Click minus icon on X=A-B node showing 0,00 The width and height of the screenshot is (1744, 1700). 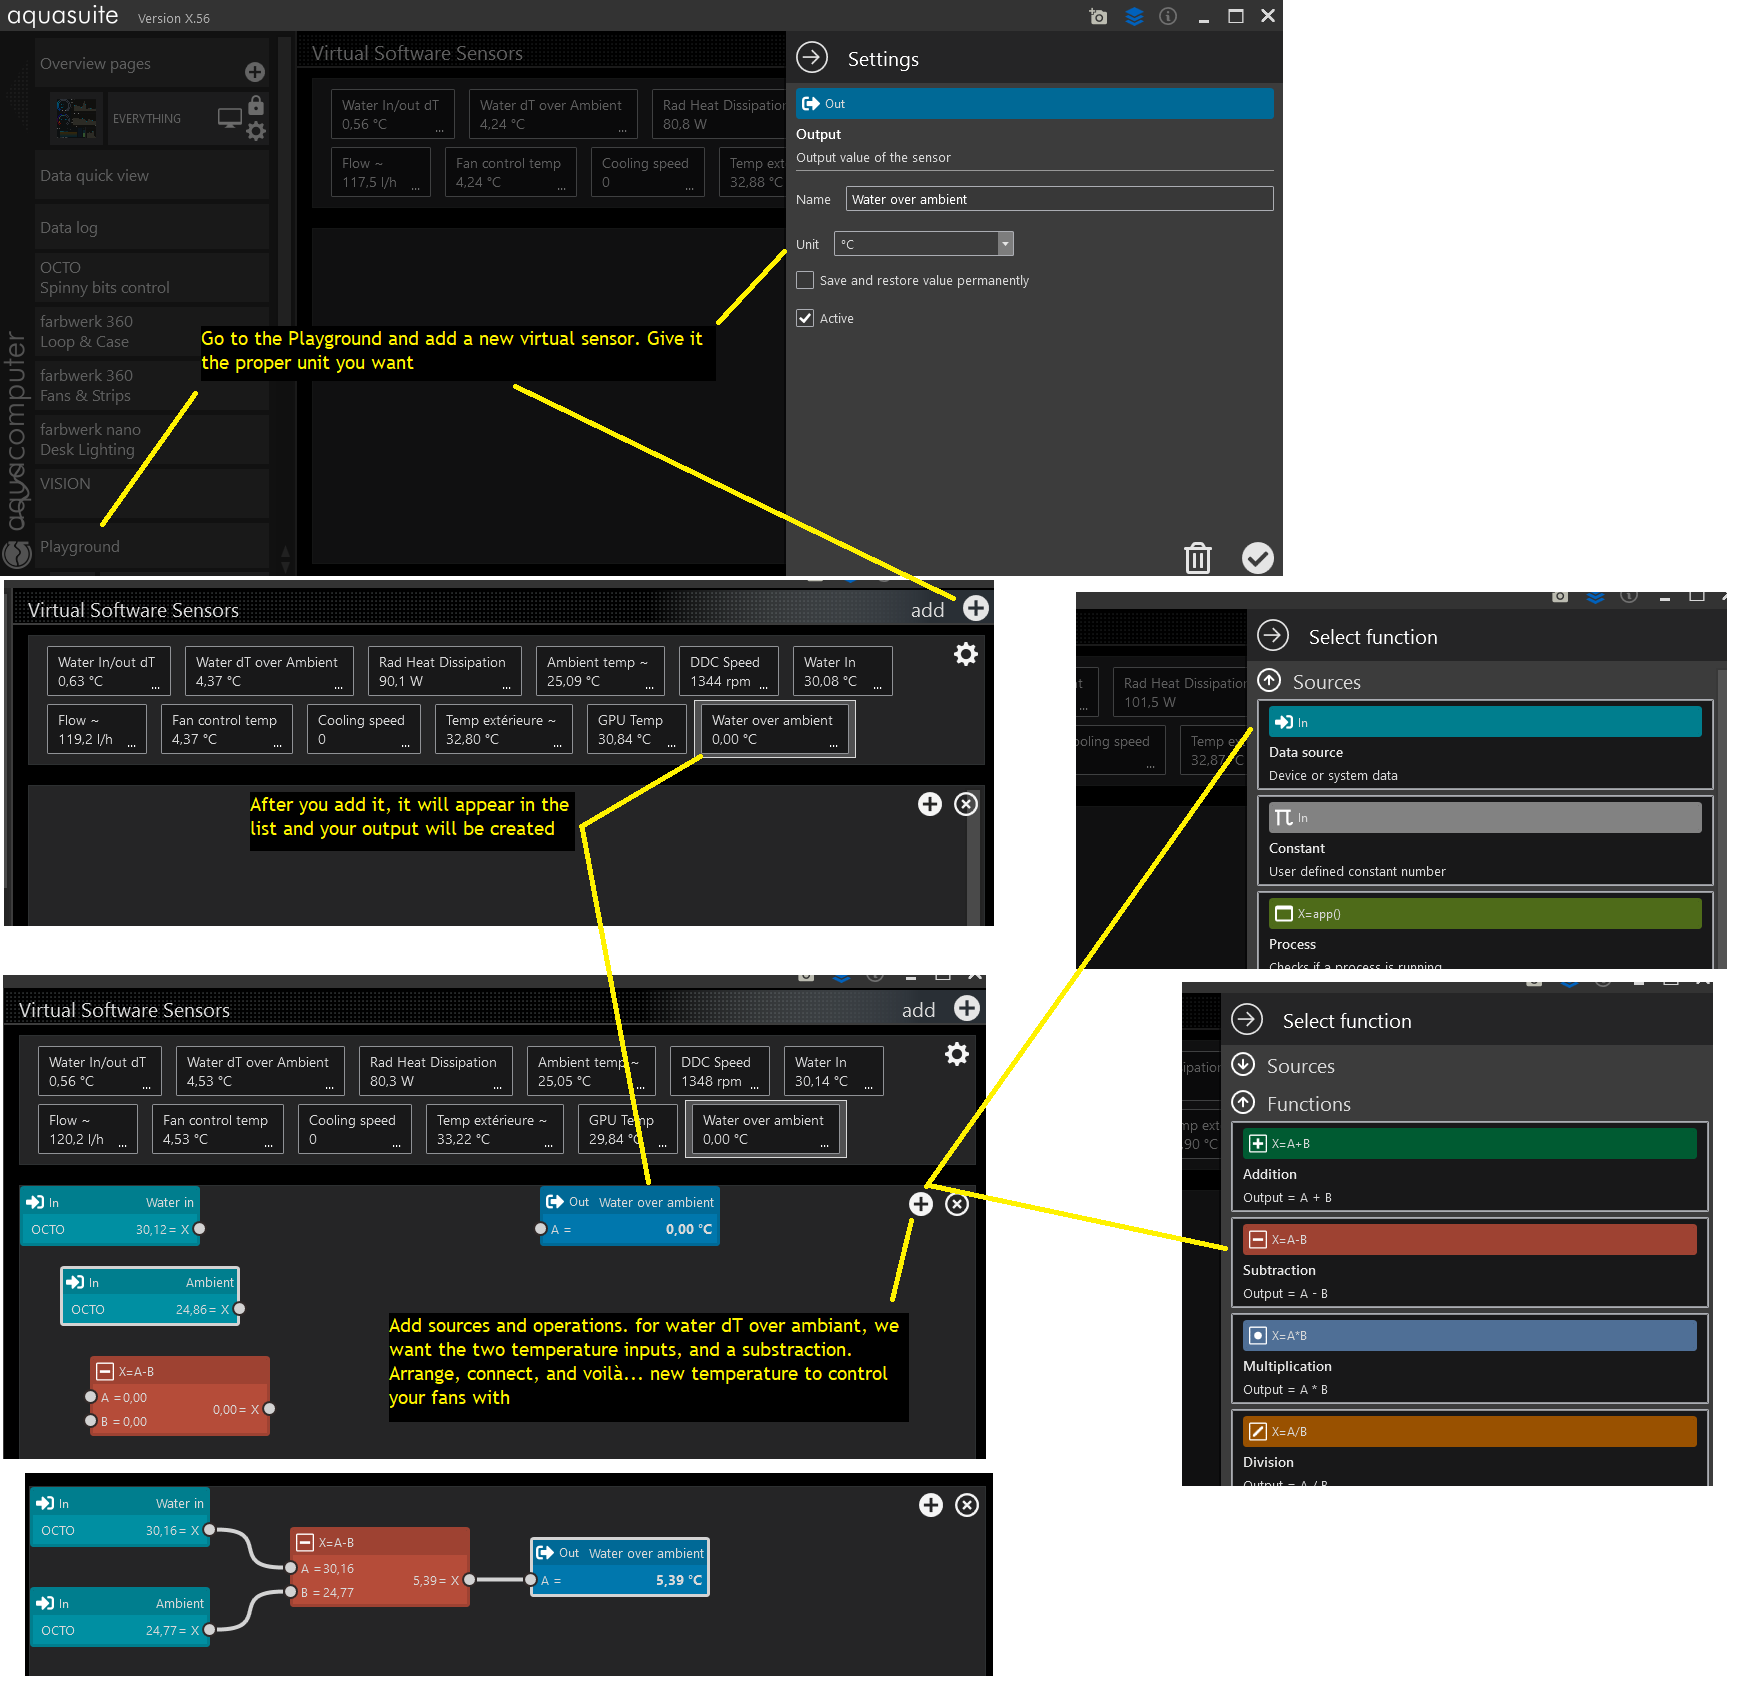pyautogui.click(x=104, y=1371)
